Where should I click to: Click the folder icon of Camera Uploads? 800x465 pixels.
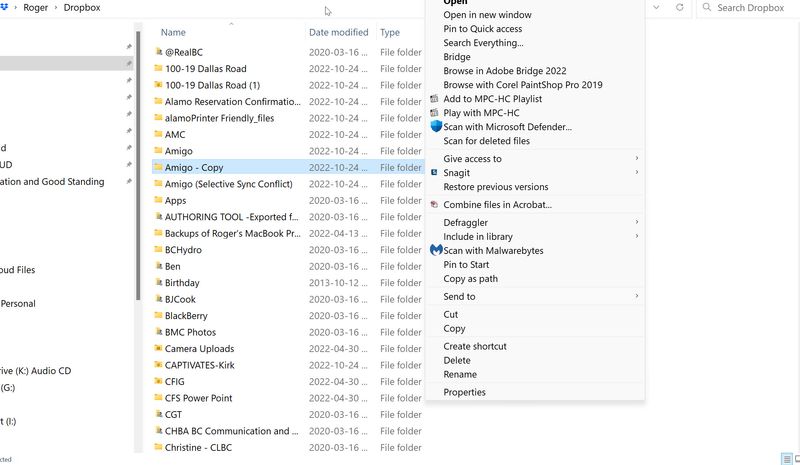tap(158, 348)
